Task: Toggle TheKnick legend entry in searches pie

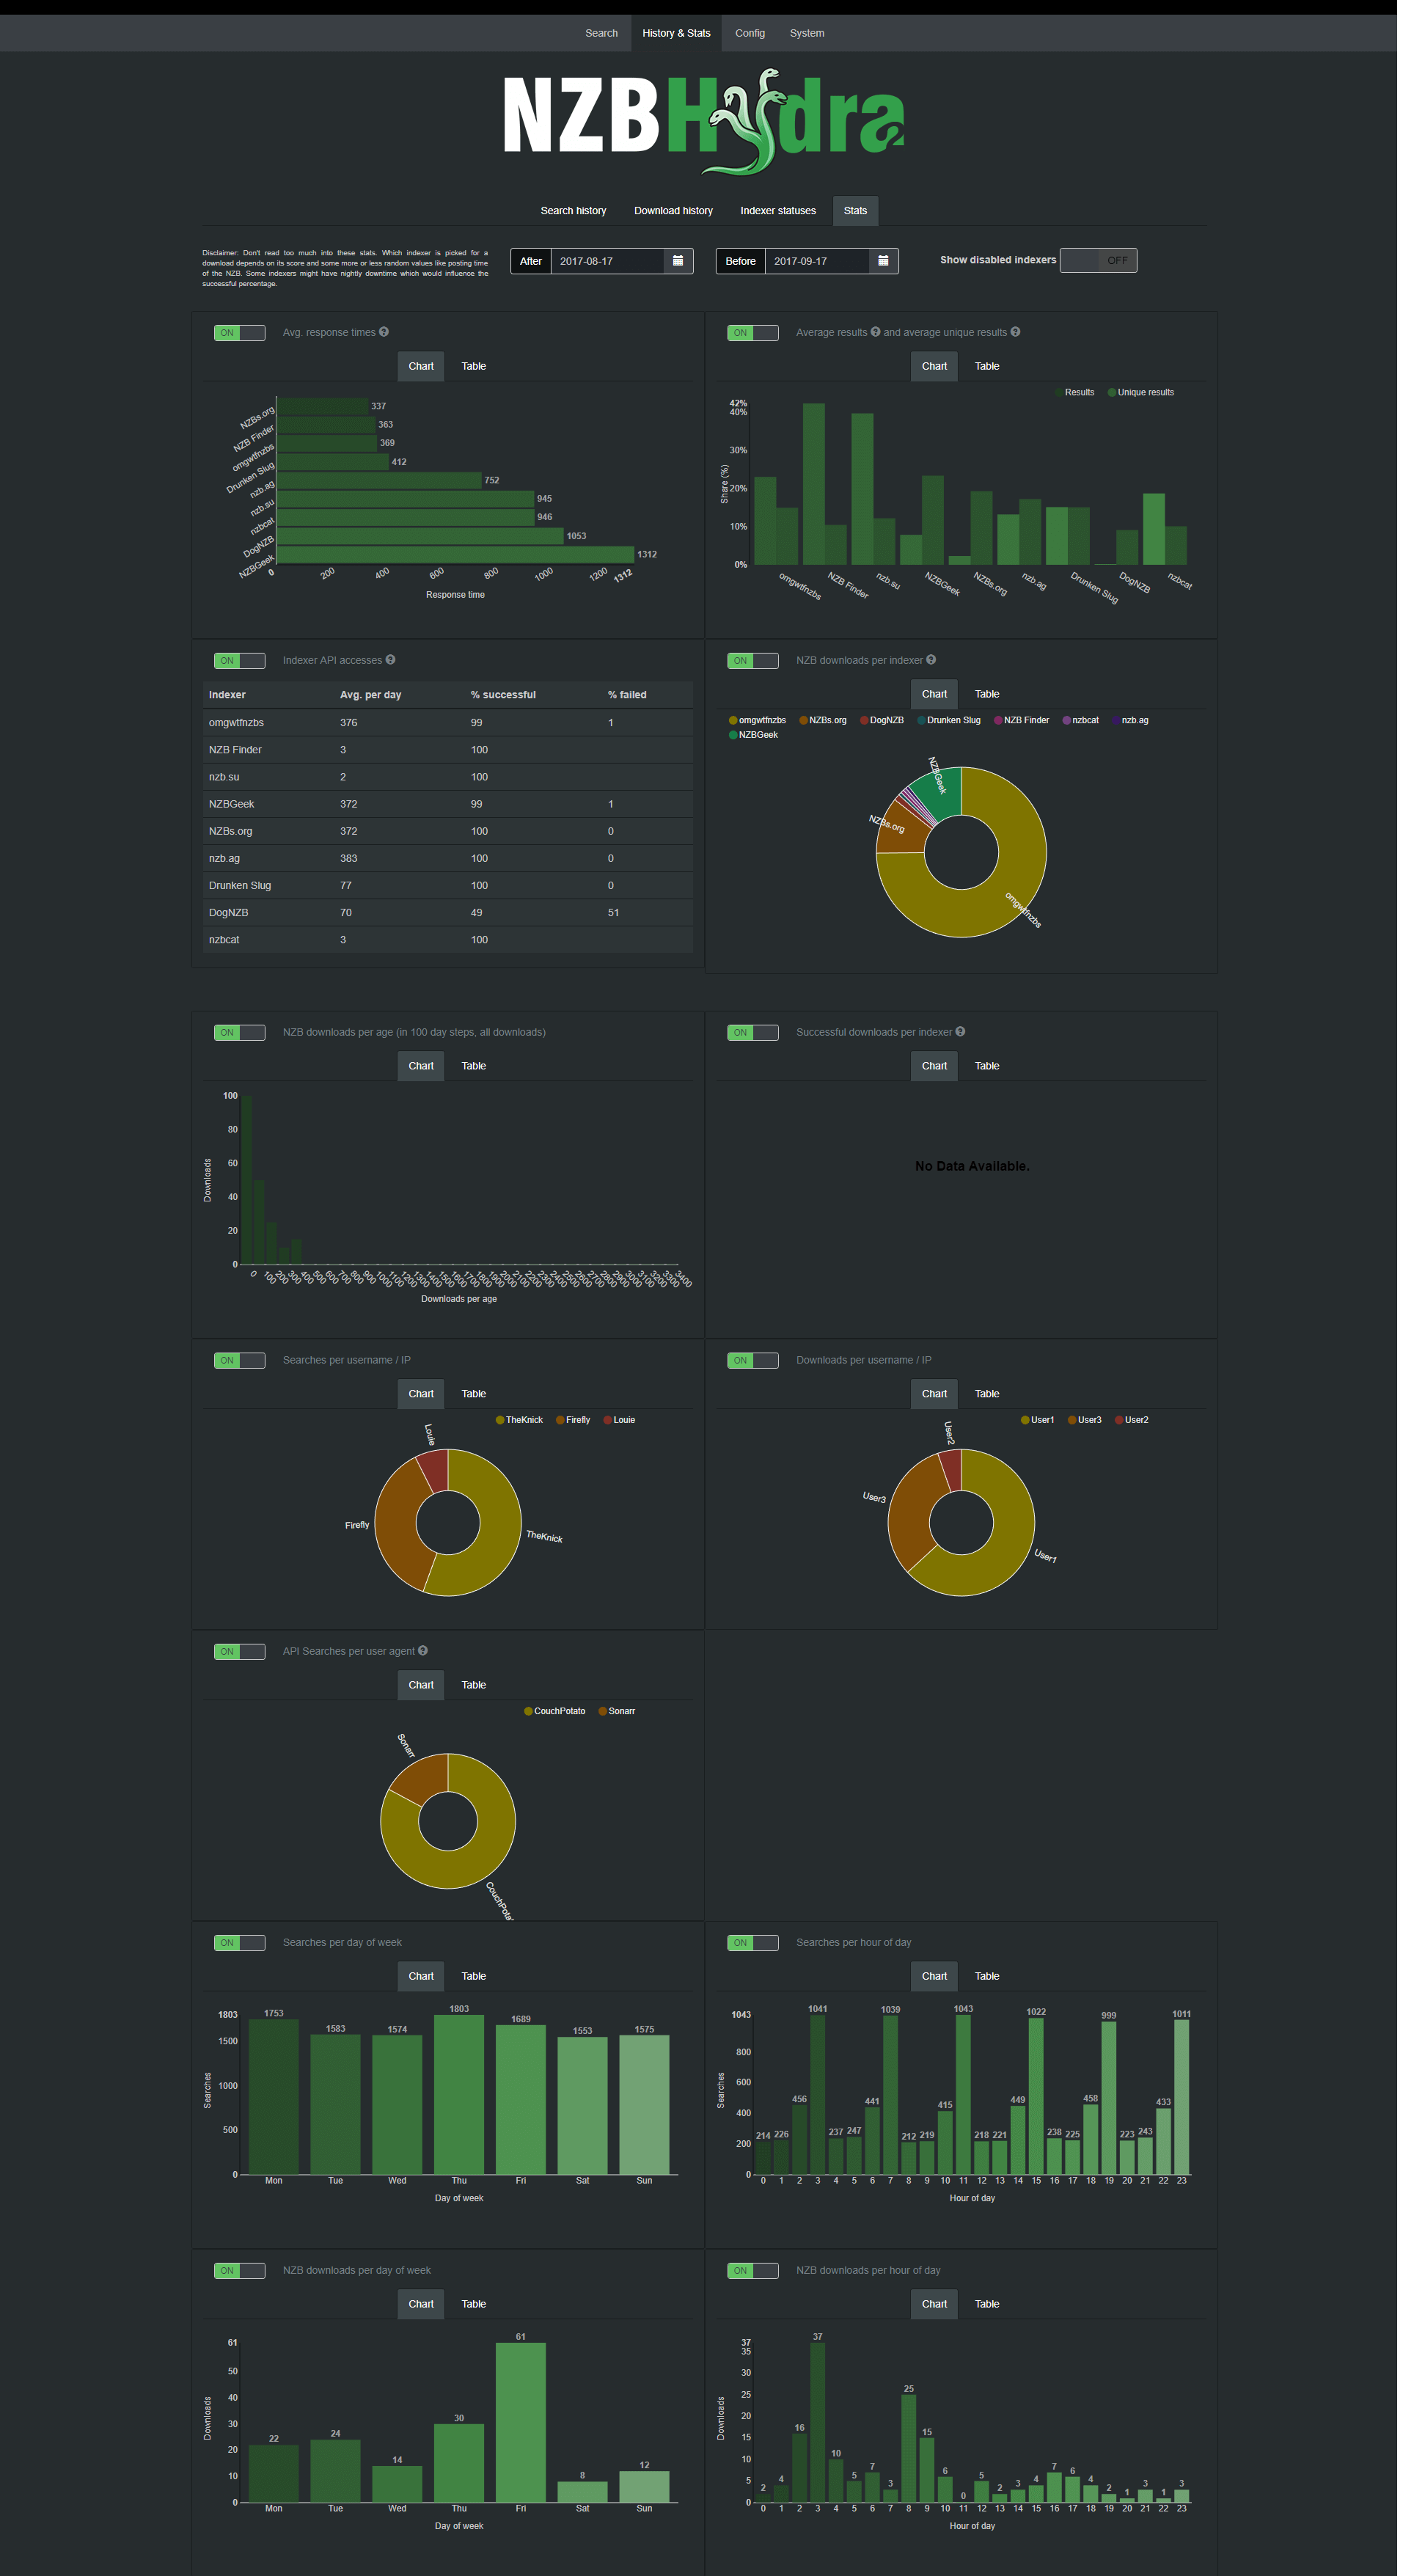Action: coord(519,1420)
